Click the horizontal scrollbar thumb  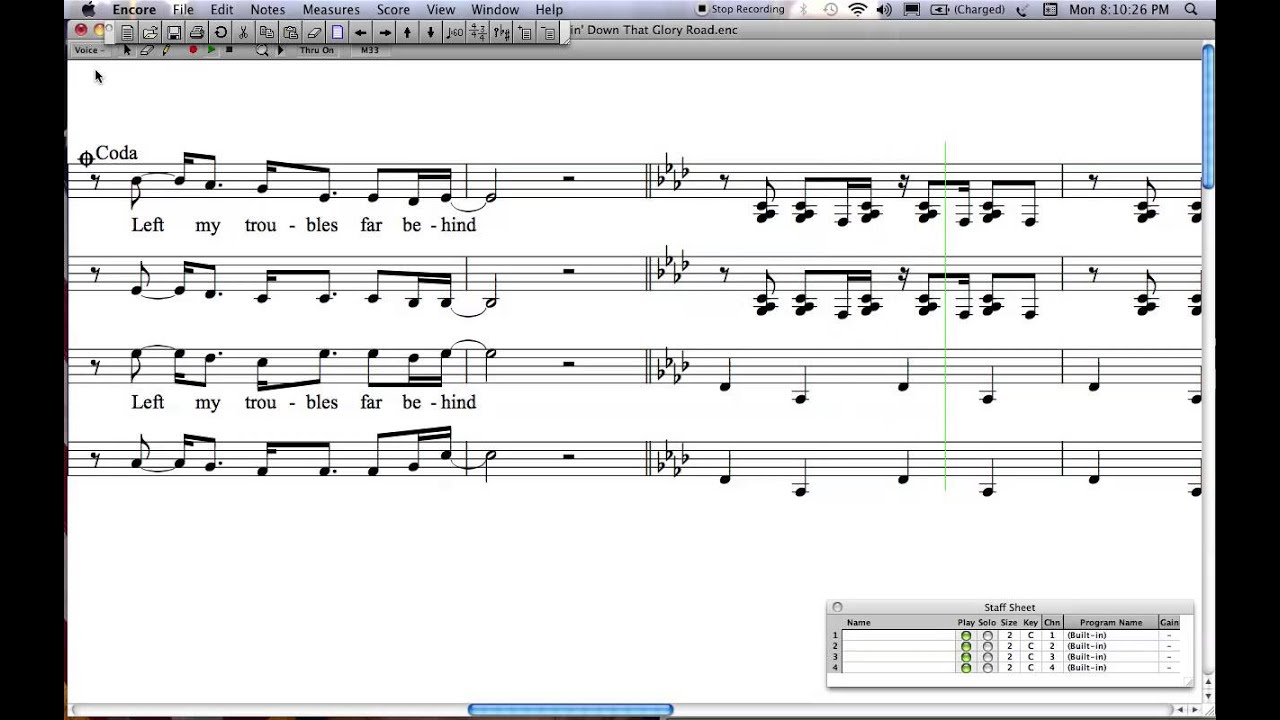click(570, 710)
